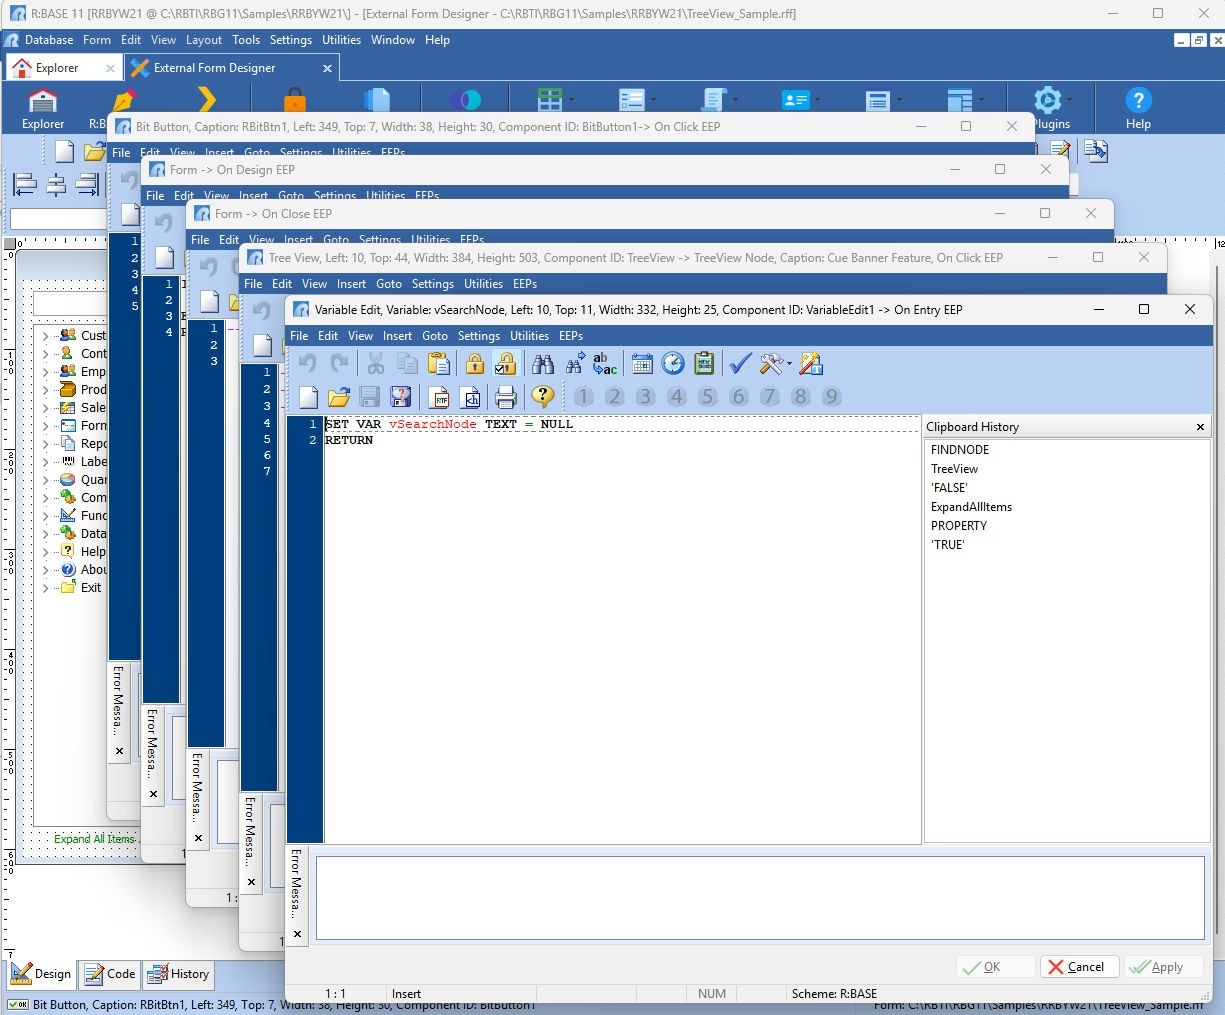Open the Database menu in main menu bar

(49, 40)
